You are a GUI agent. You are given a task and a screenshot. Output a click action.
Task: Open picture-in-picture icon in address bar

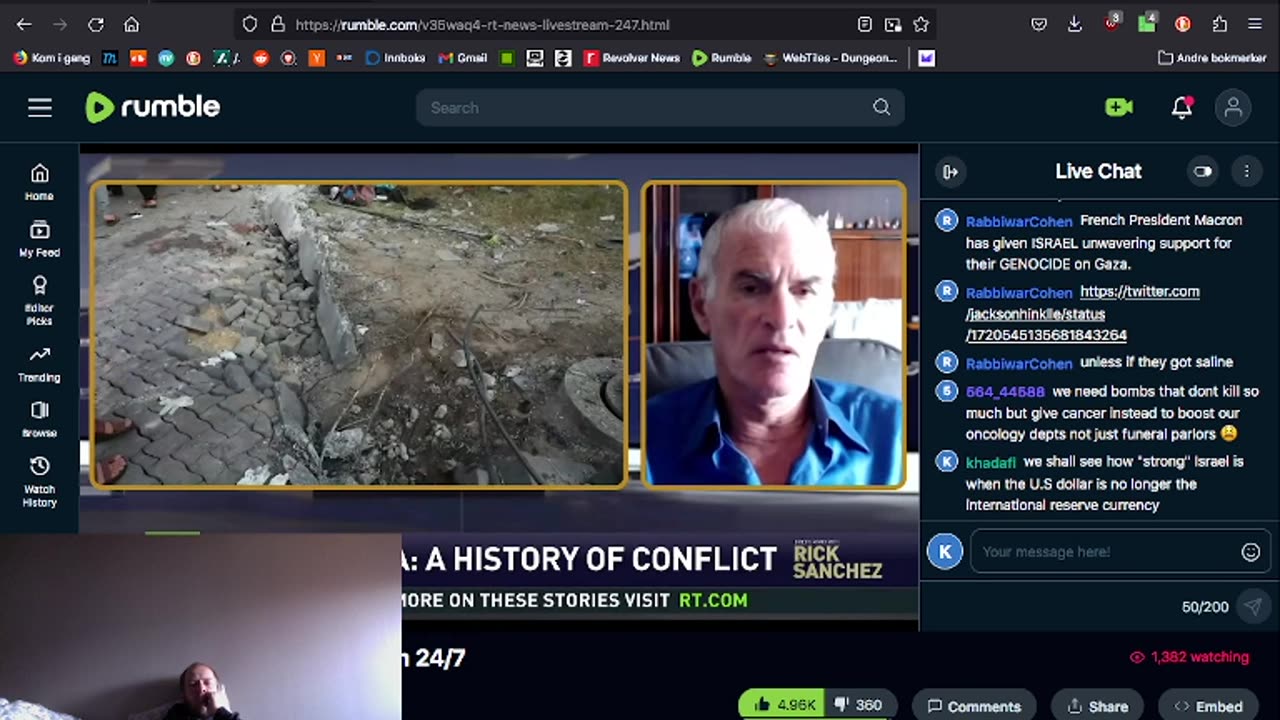[x=893, y=24]
